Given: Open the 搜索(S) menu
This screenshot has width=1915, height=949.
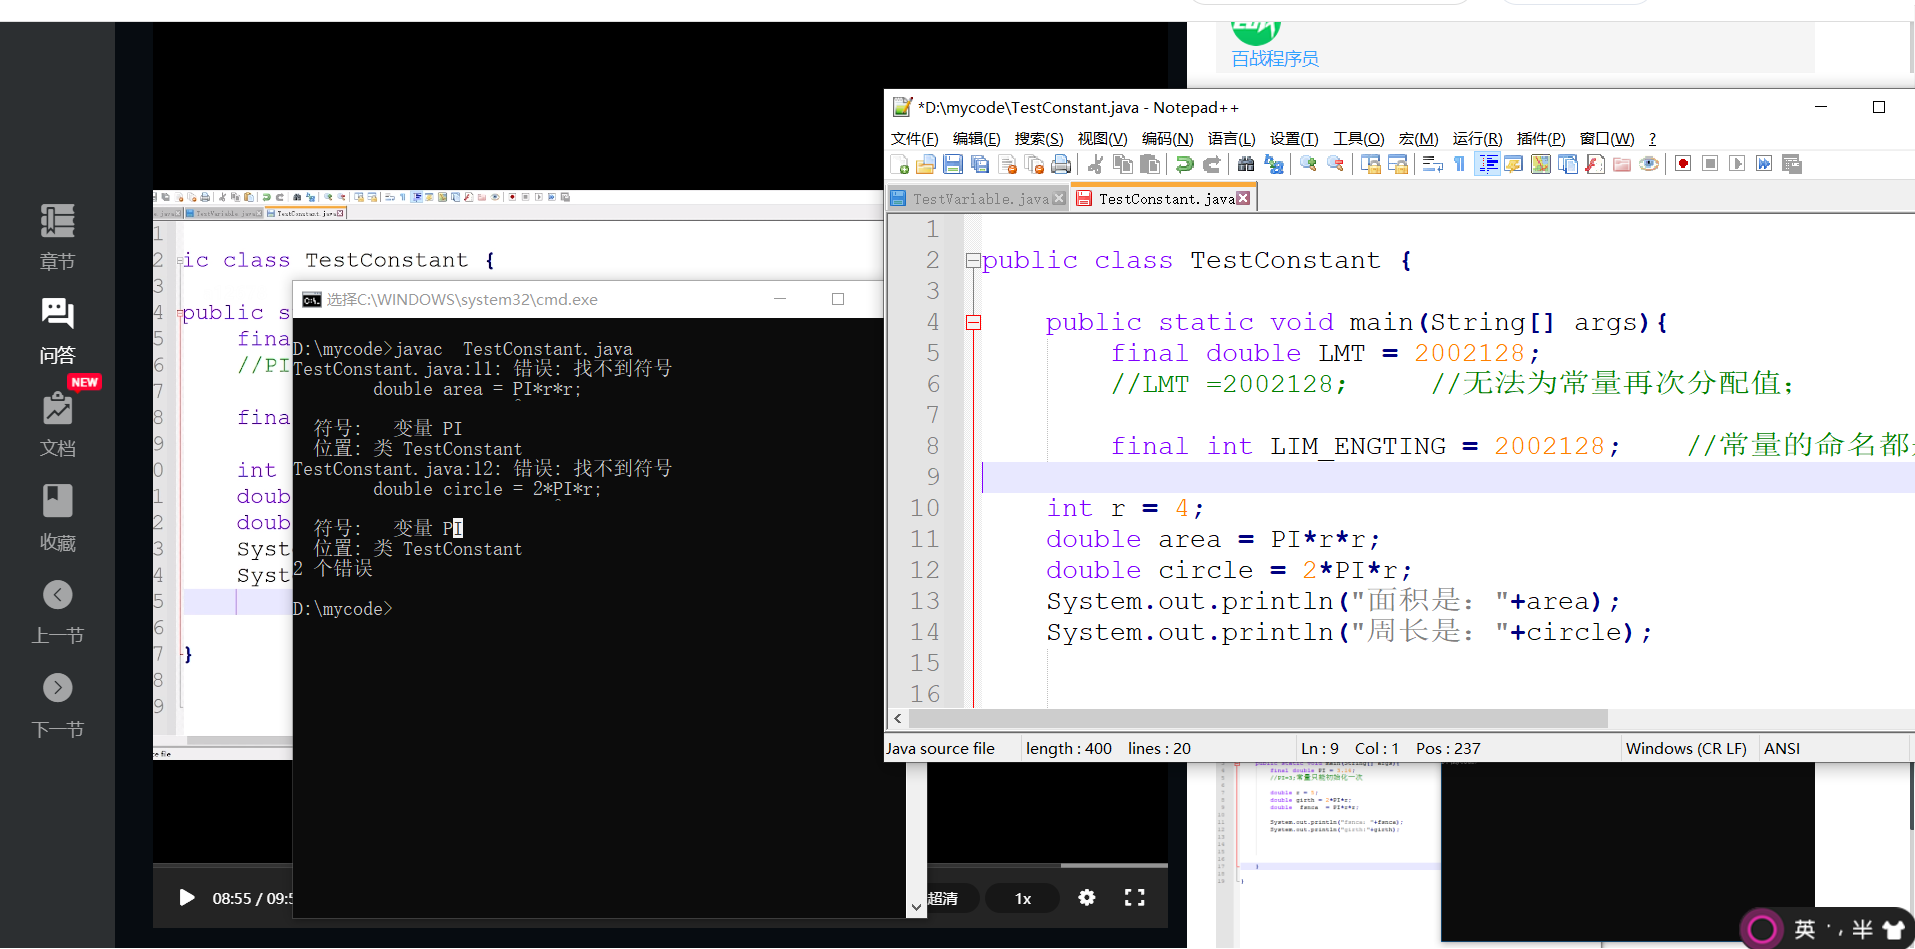Looking at the screenshot, I should 1039,139.
